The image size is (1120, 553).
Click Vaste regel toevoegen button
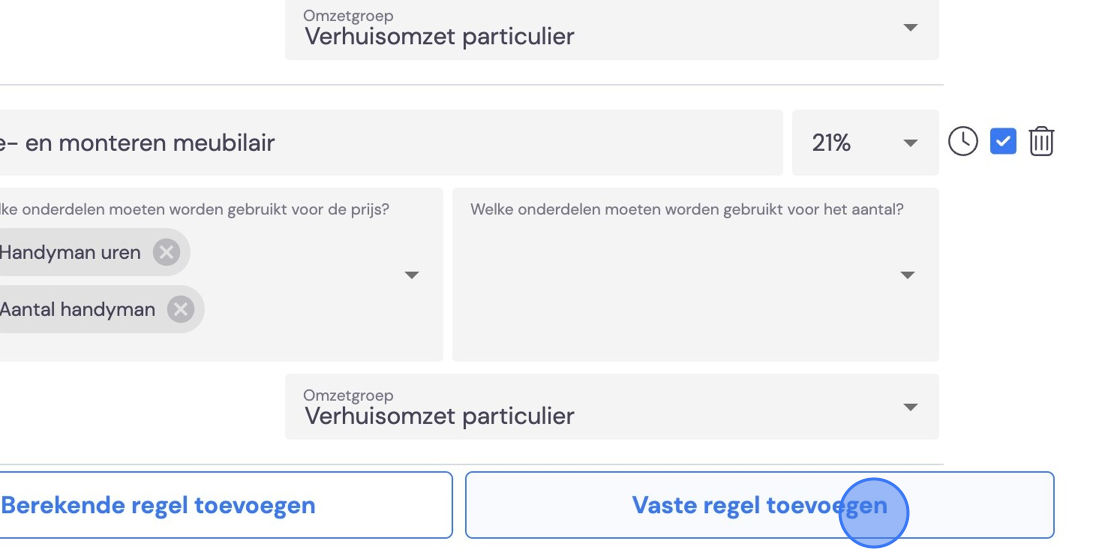click(759, 505)
